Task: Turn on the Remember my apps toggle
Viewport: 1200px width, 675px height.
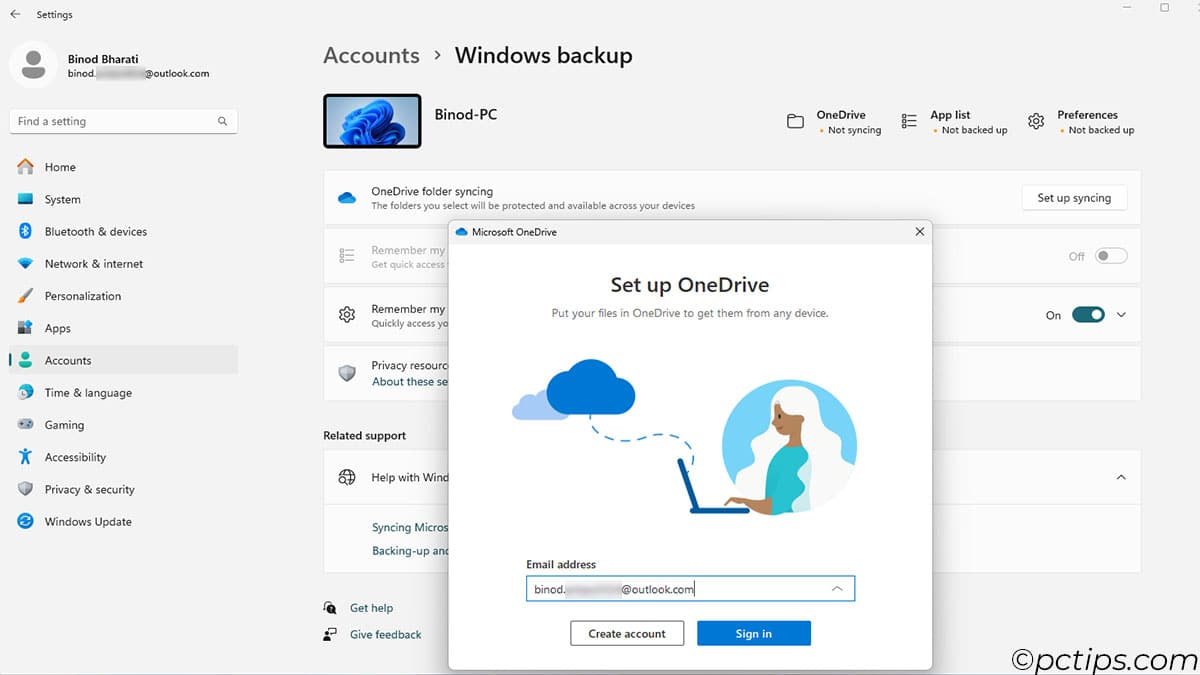Action: pyautogui.click(x=1110, y=256)
